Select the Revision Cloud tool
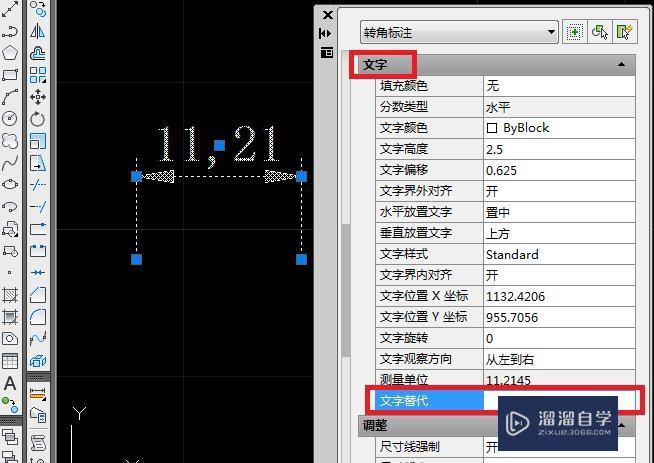 tap(9, 141)
